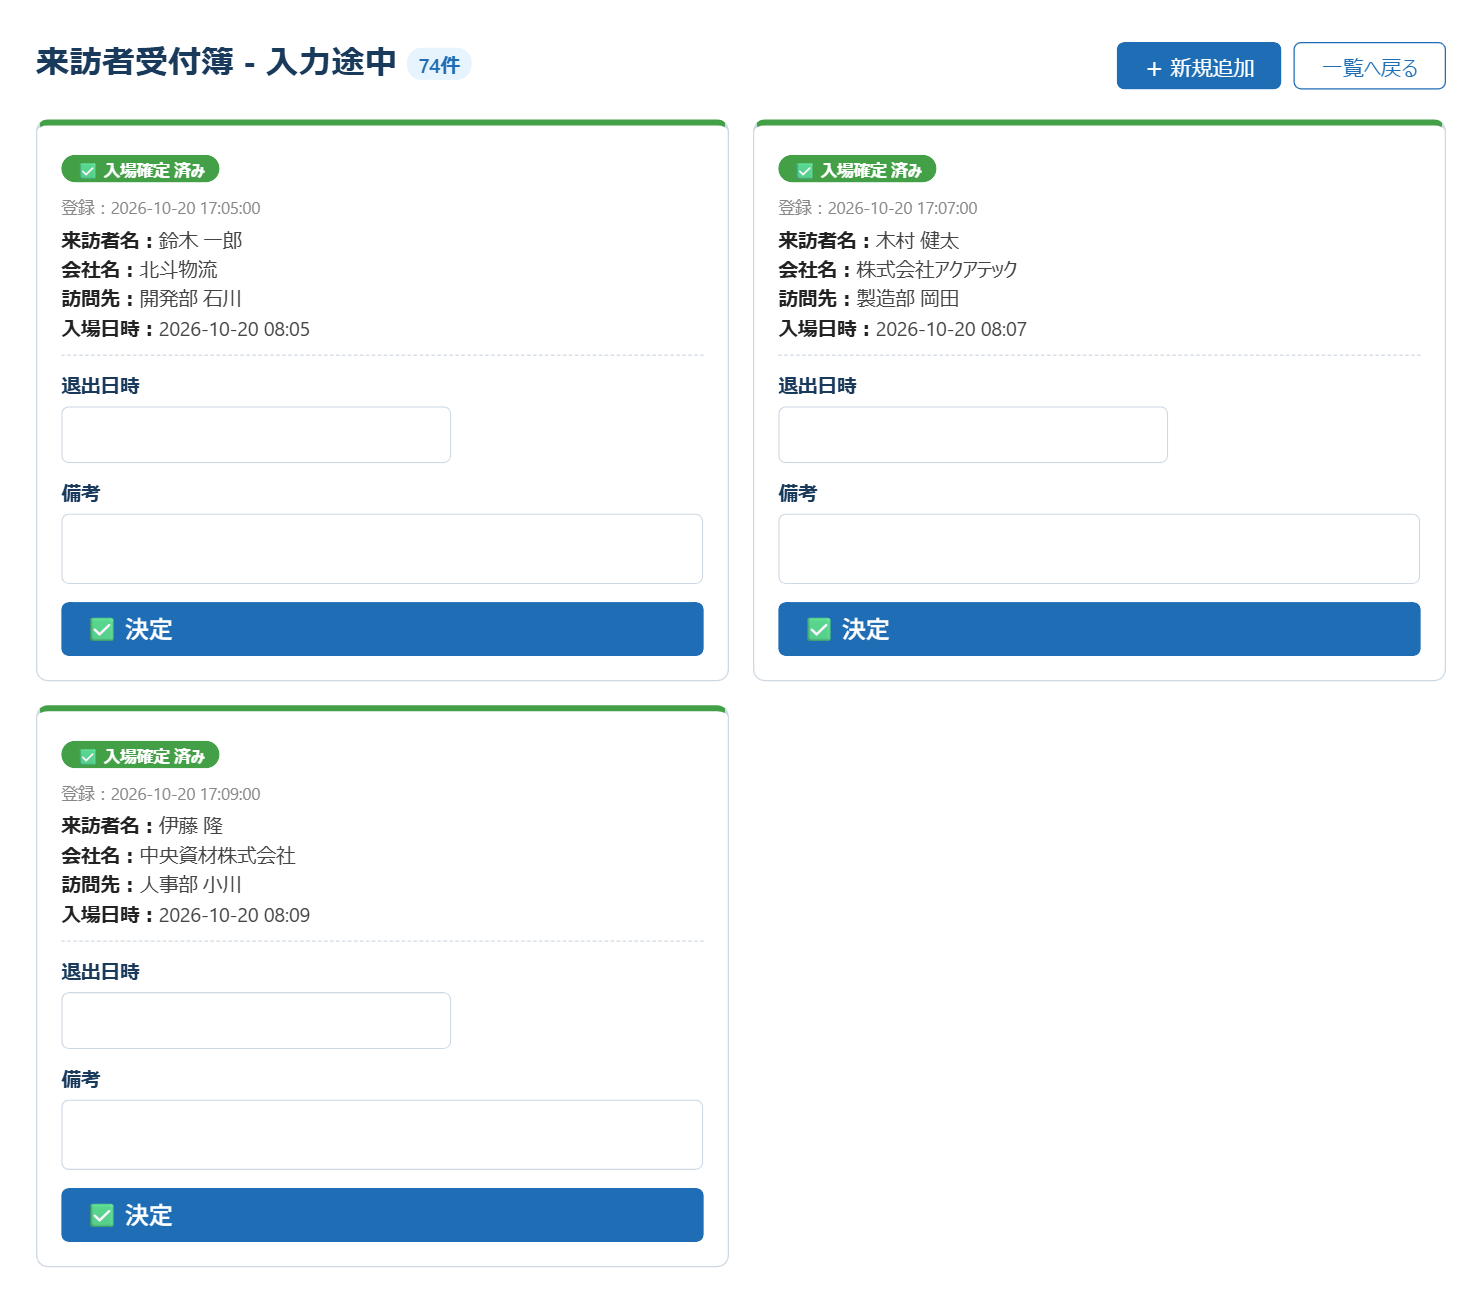Go back via 一覧へ戻る button
The height and width of the screenshot is (1303, 1482).
1369,66
